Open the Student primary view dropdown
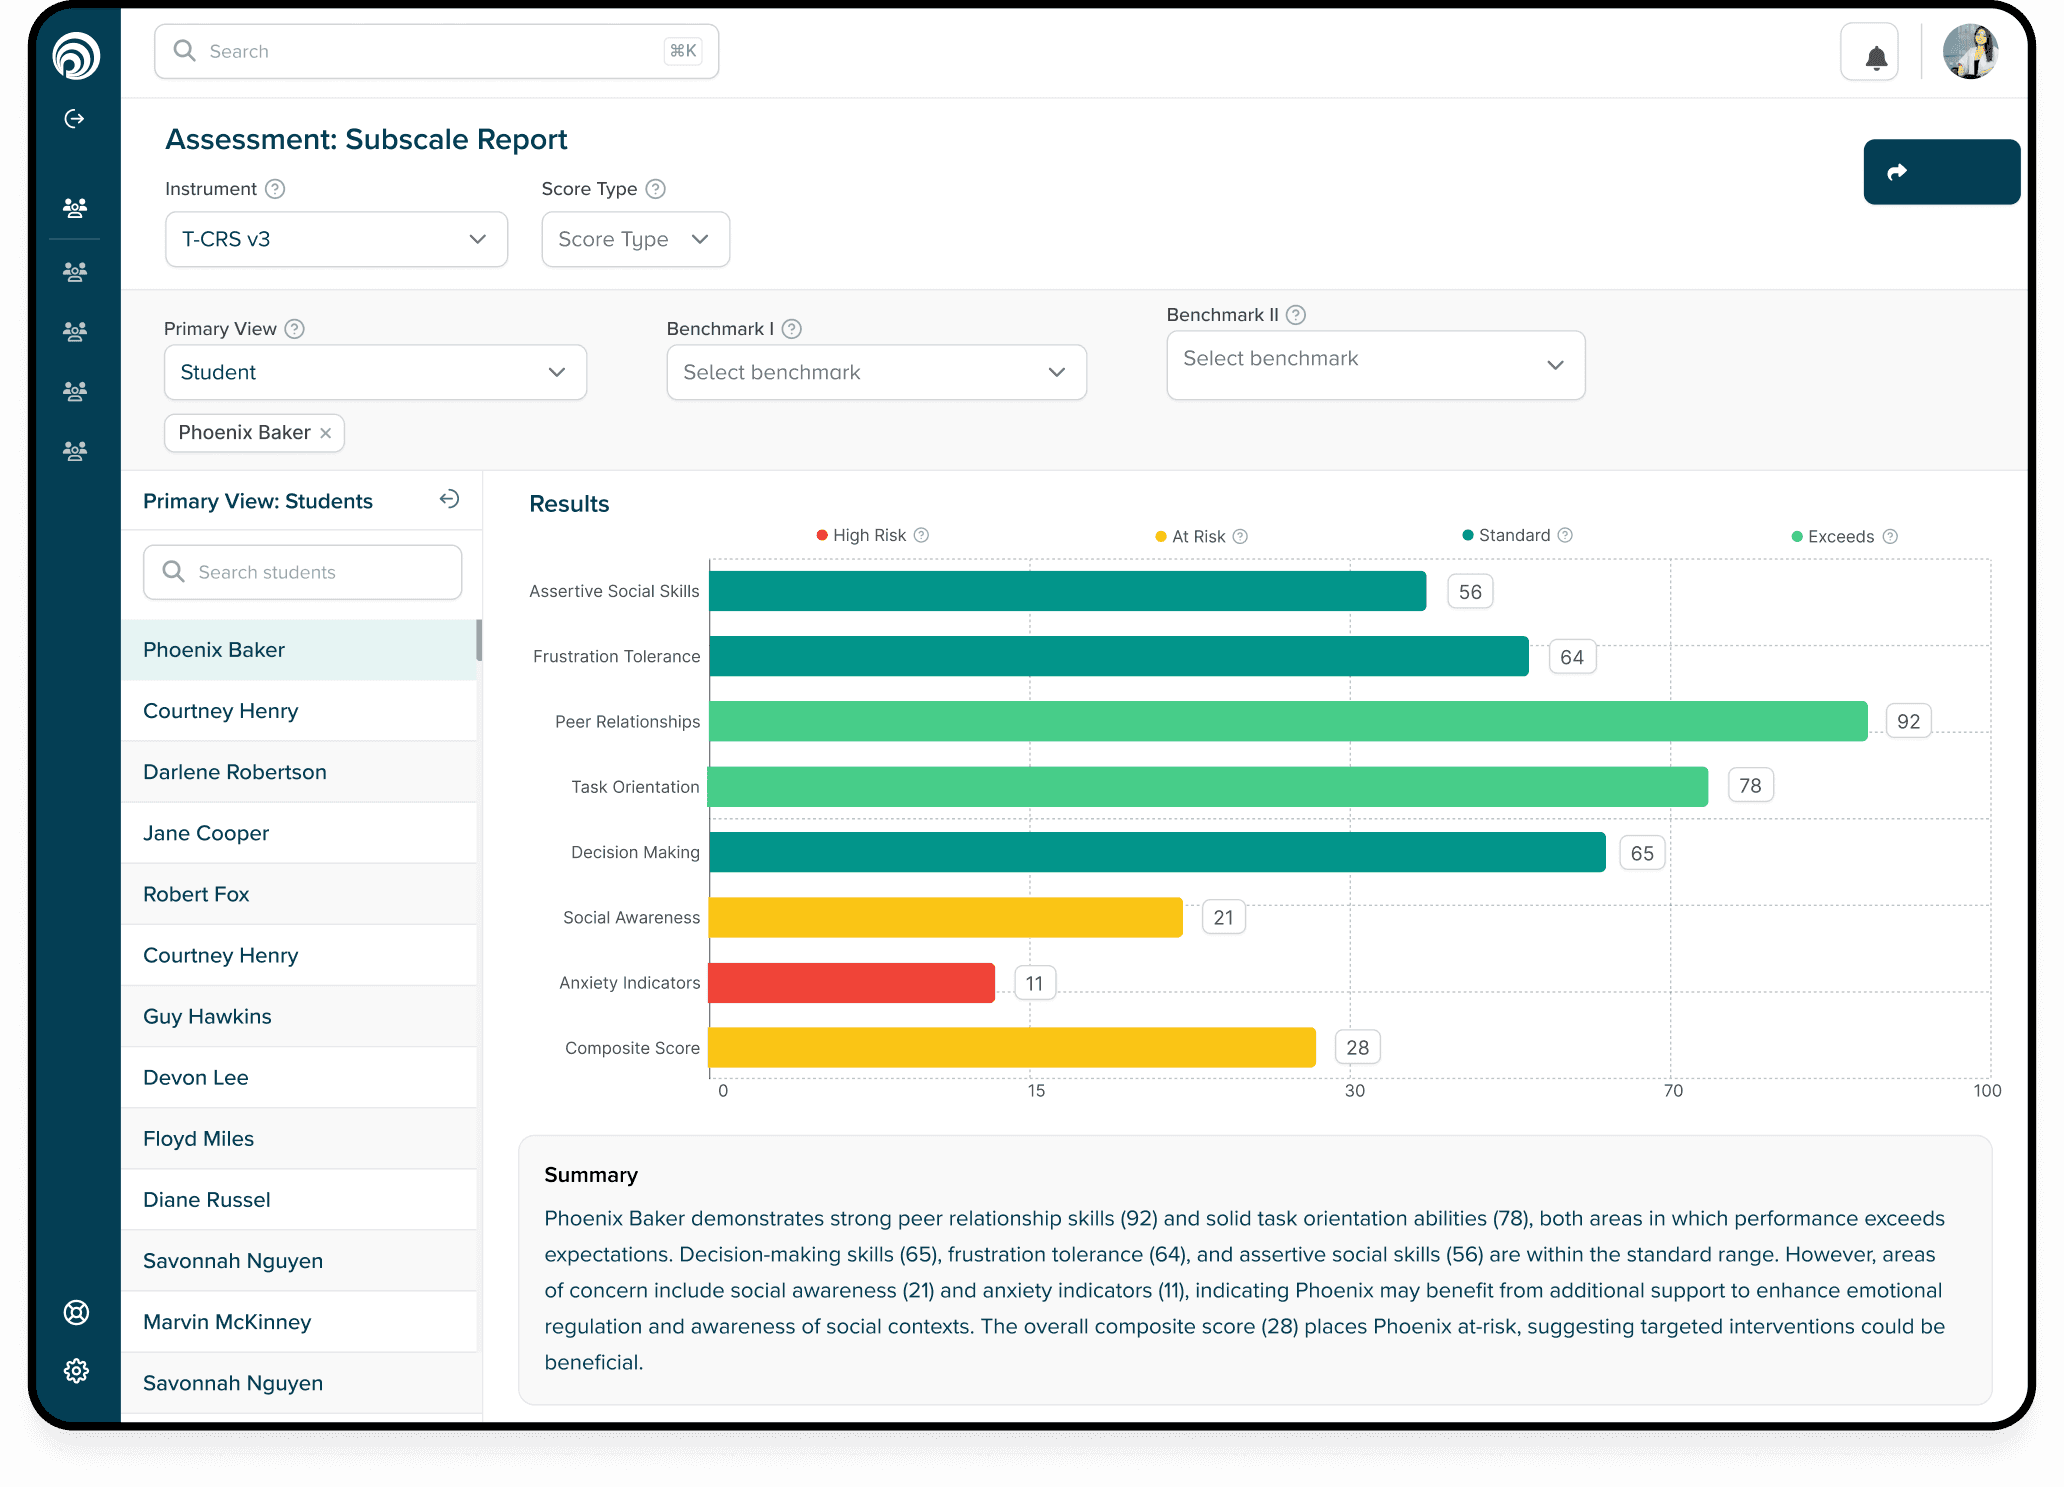 click(x=374, y=372)
